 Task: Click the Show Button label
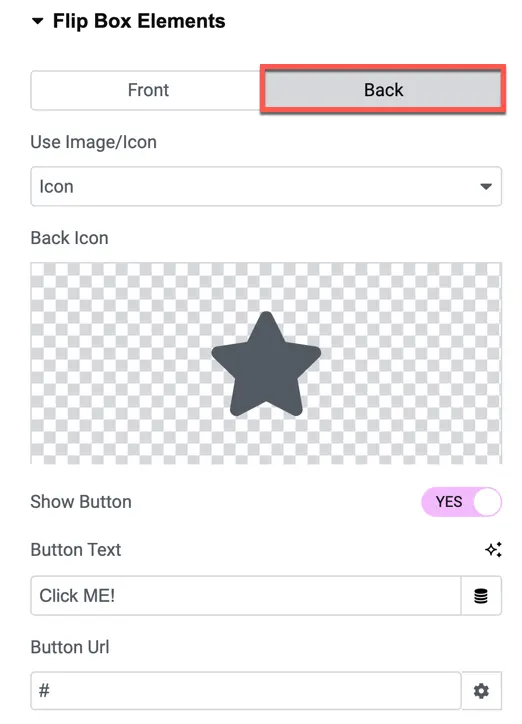coord(81,501)
